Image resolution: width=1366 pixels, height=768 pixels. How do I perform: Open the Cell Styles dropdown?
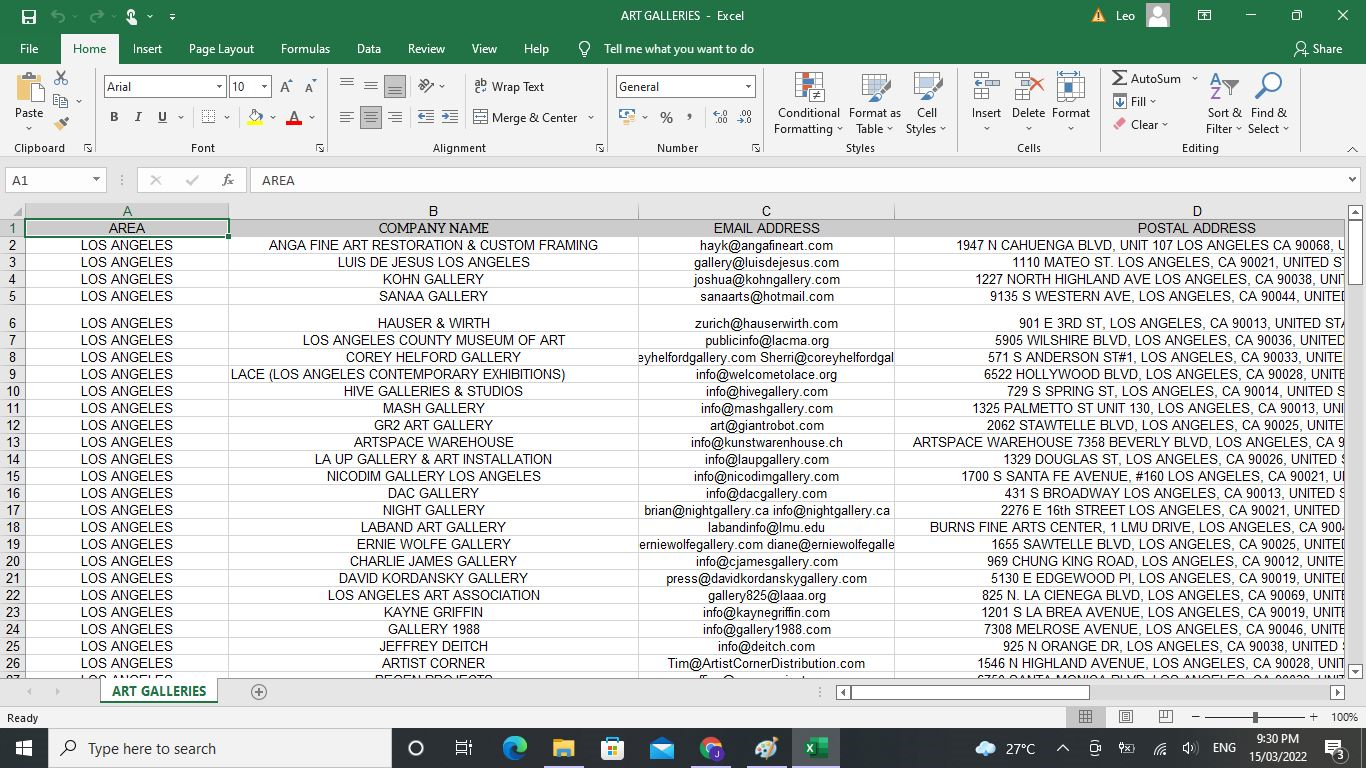(x=926, y=103)
